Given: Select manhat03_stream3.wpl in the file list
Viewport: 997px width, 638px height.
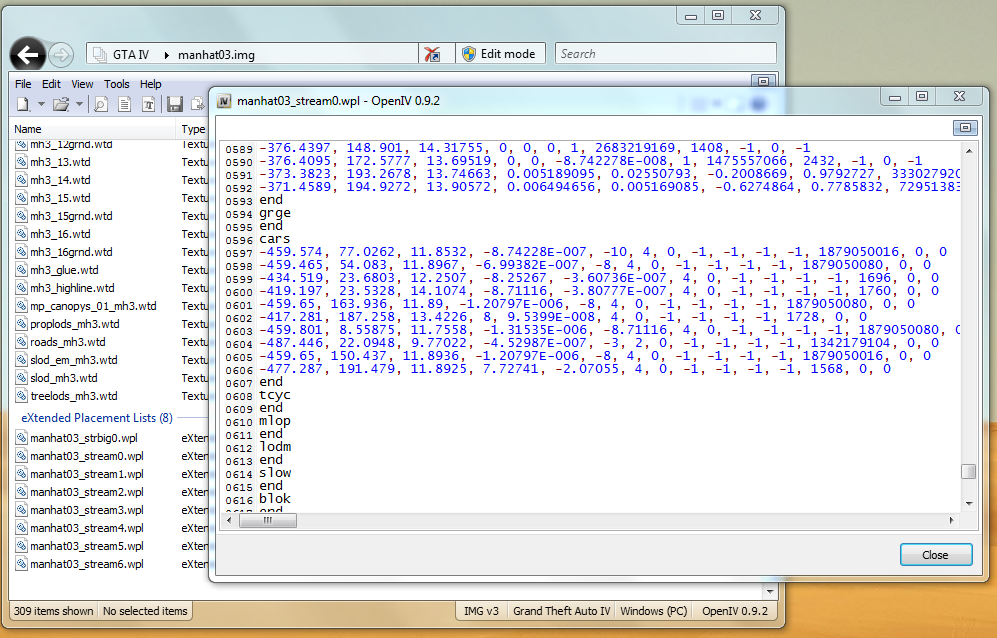Looking at the screenshot, I should pyautogui.click(x=86, y=510).
